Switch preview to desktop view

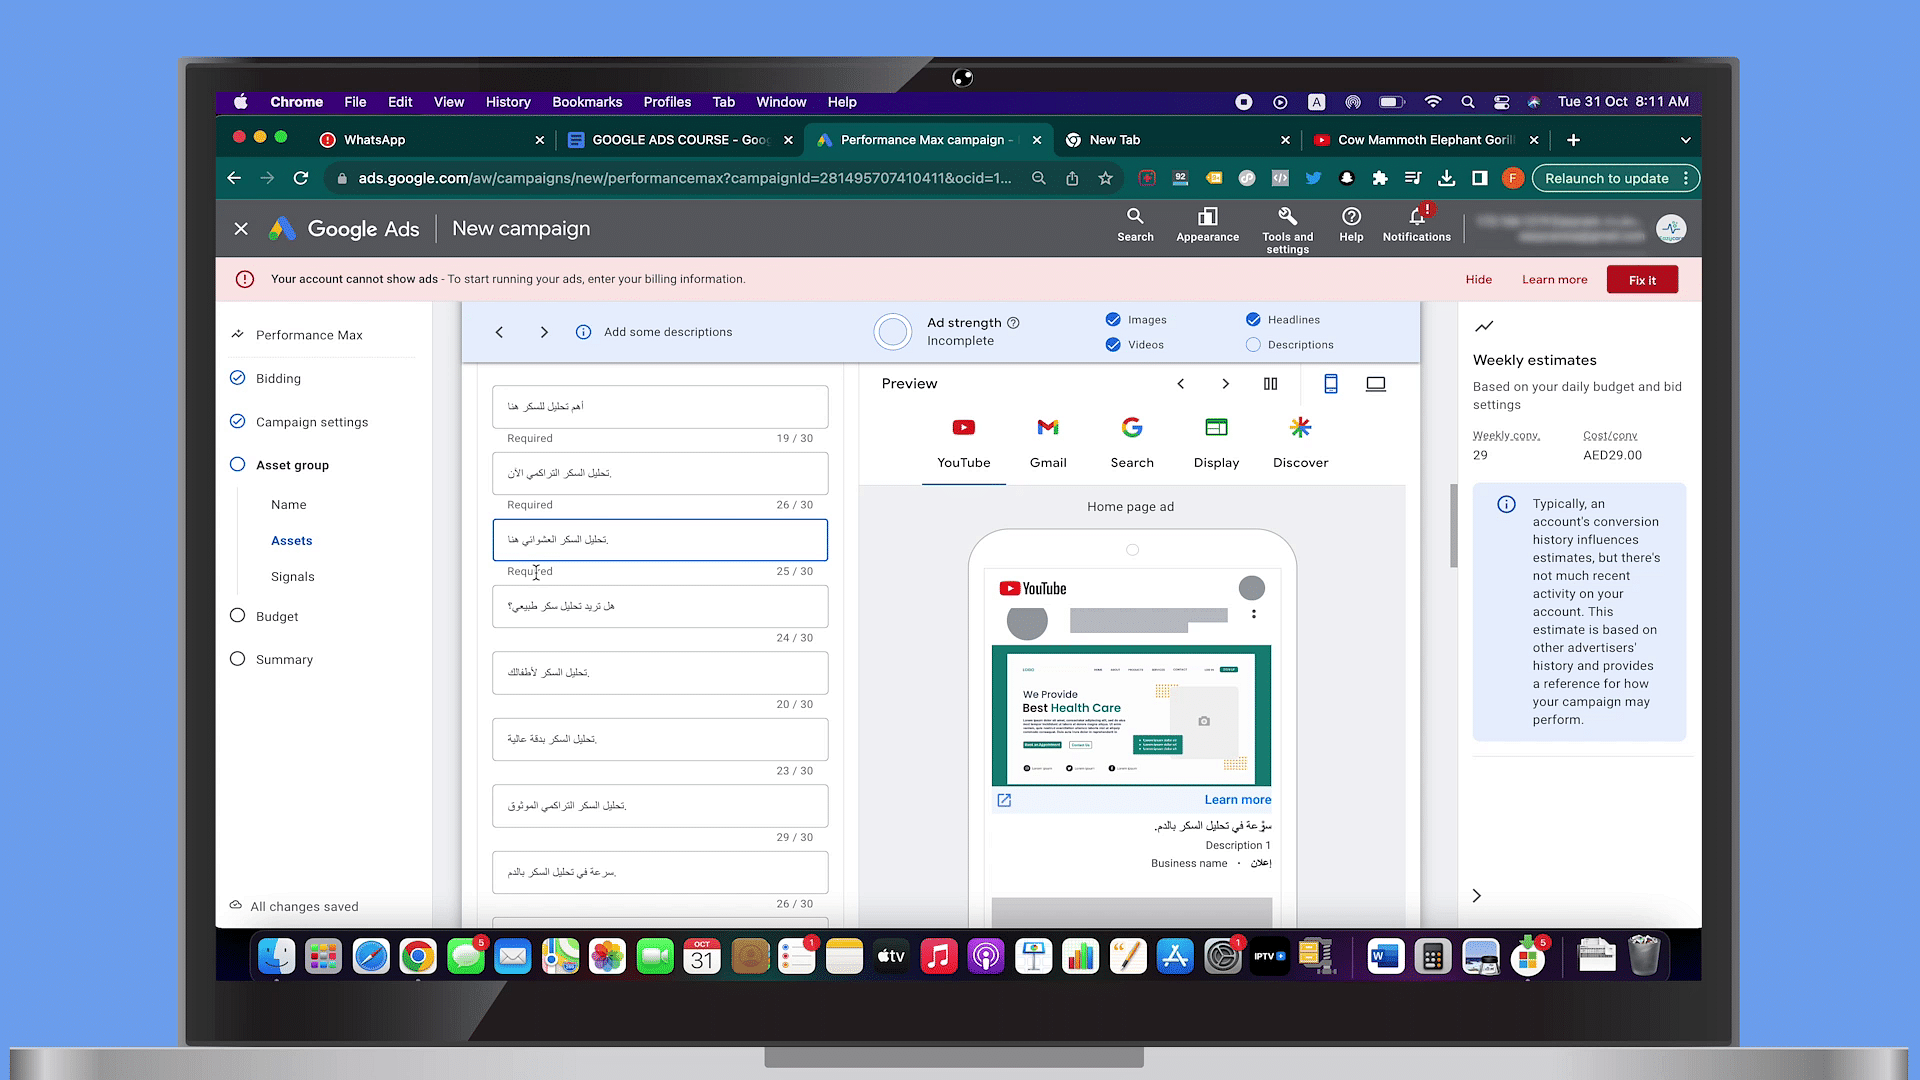coord(1376,384)
